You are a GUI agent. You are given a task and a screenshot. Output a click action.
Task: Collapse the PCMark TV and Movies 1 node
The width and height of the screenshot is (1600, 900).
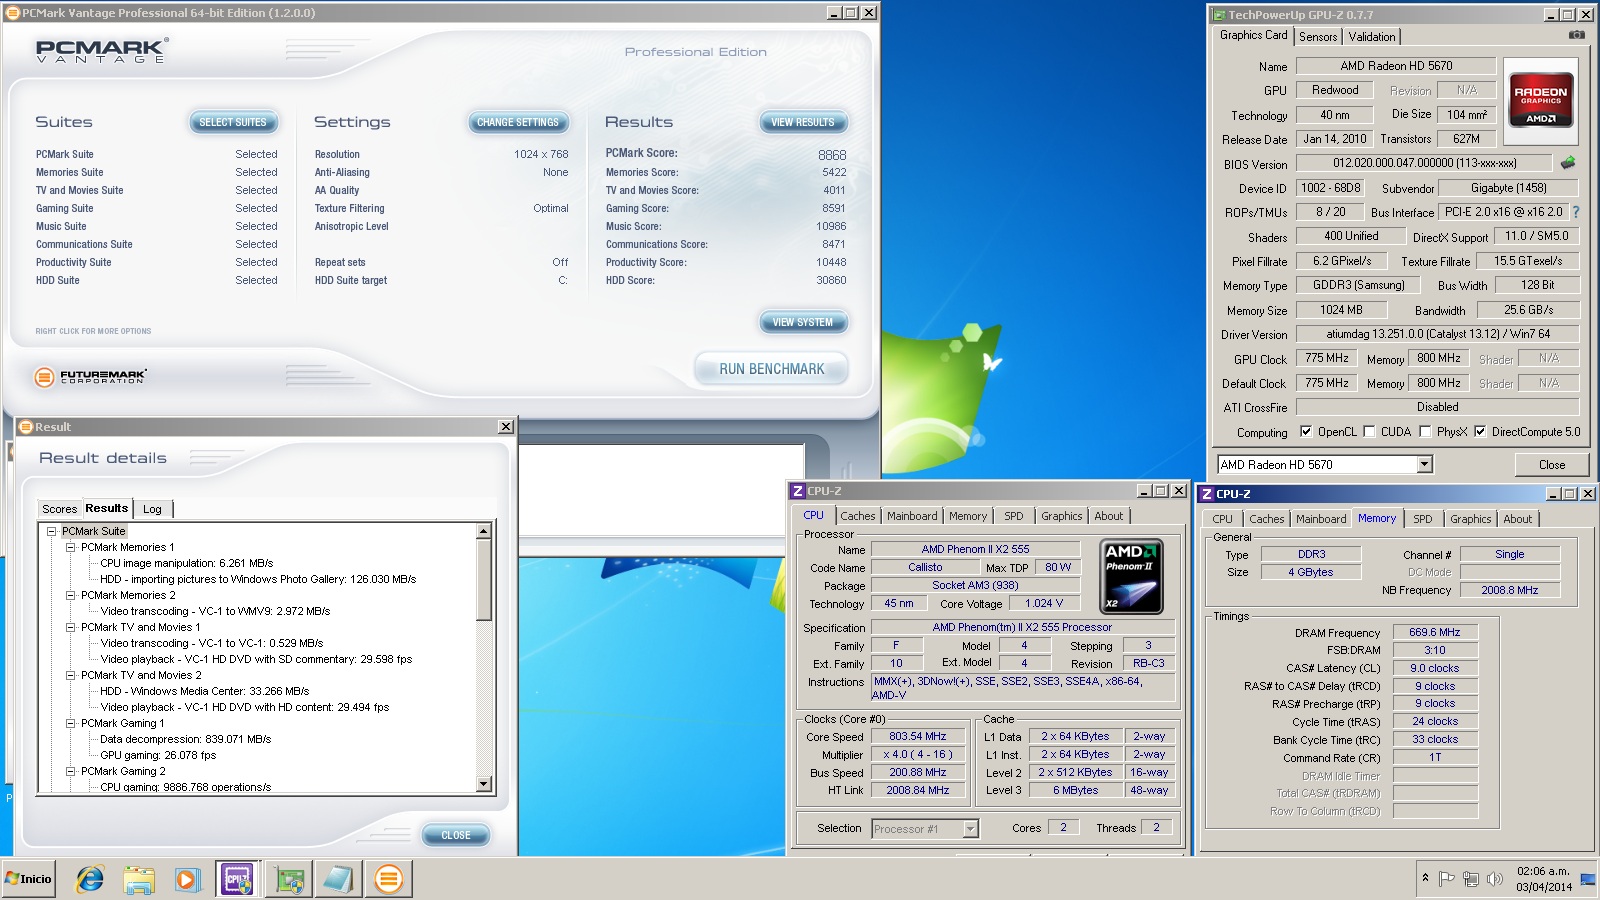click(70, 627)
